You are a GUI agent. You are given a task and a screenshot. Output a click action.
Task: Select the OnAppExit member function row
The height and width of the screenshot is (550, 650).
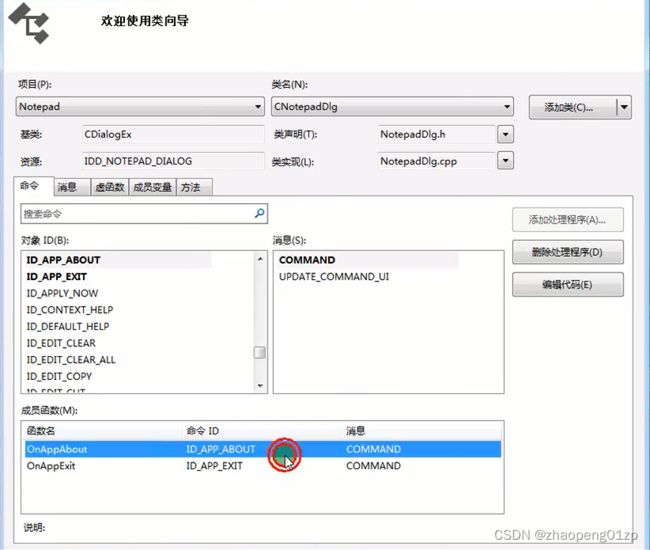tap(263, 466)
